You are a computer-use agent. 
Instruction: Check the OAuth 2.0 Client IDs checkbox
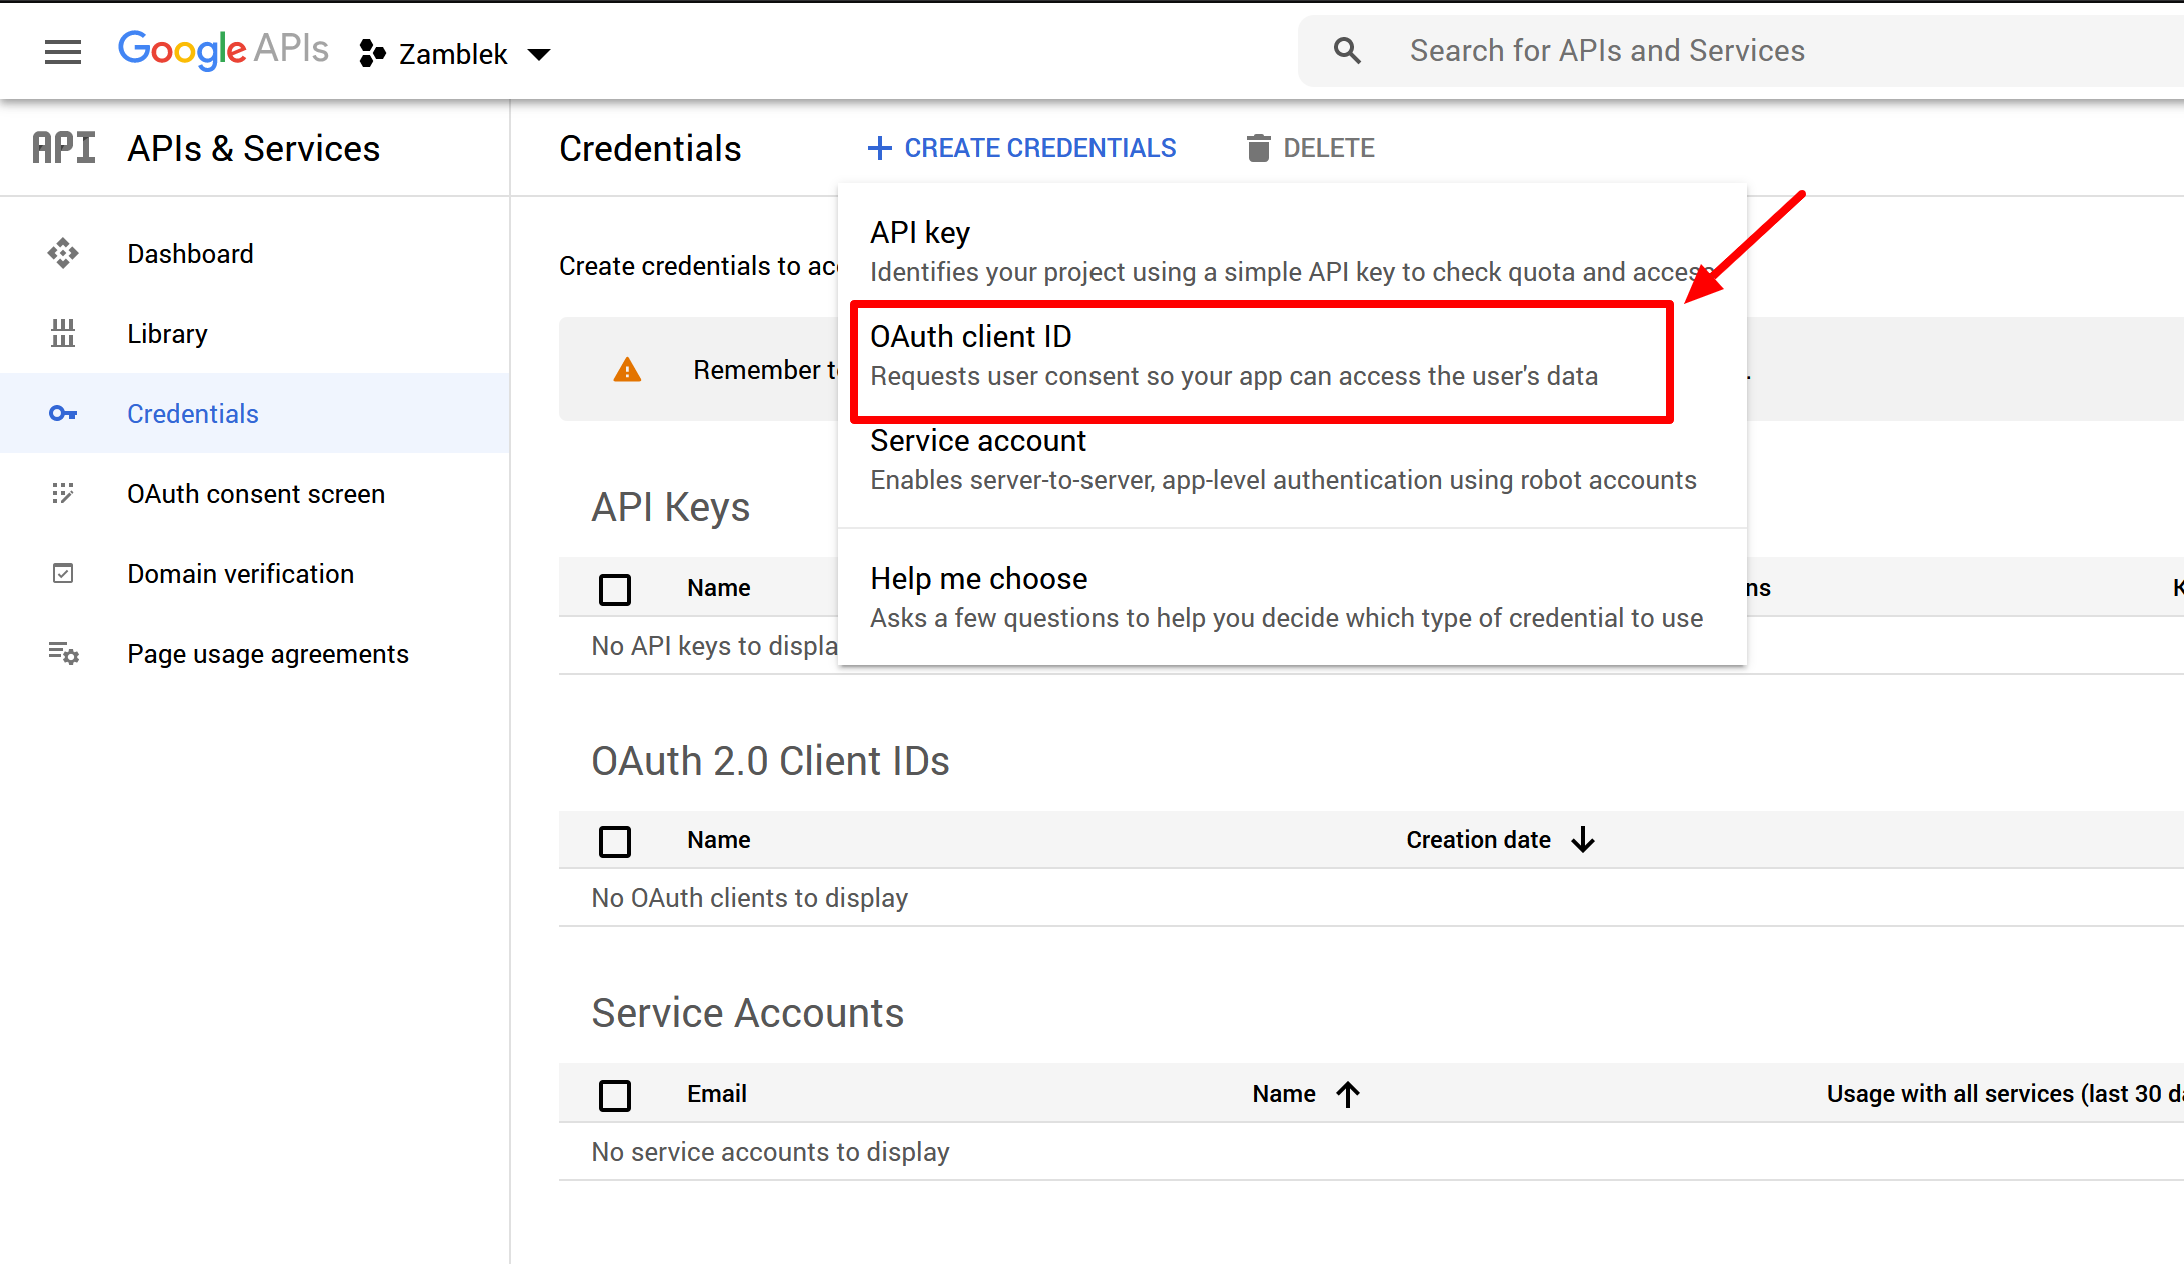coord(615,841)
